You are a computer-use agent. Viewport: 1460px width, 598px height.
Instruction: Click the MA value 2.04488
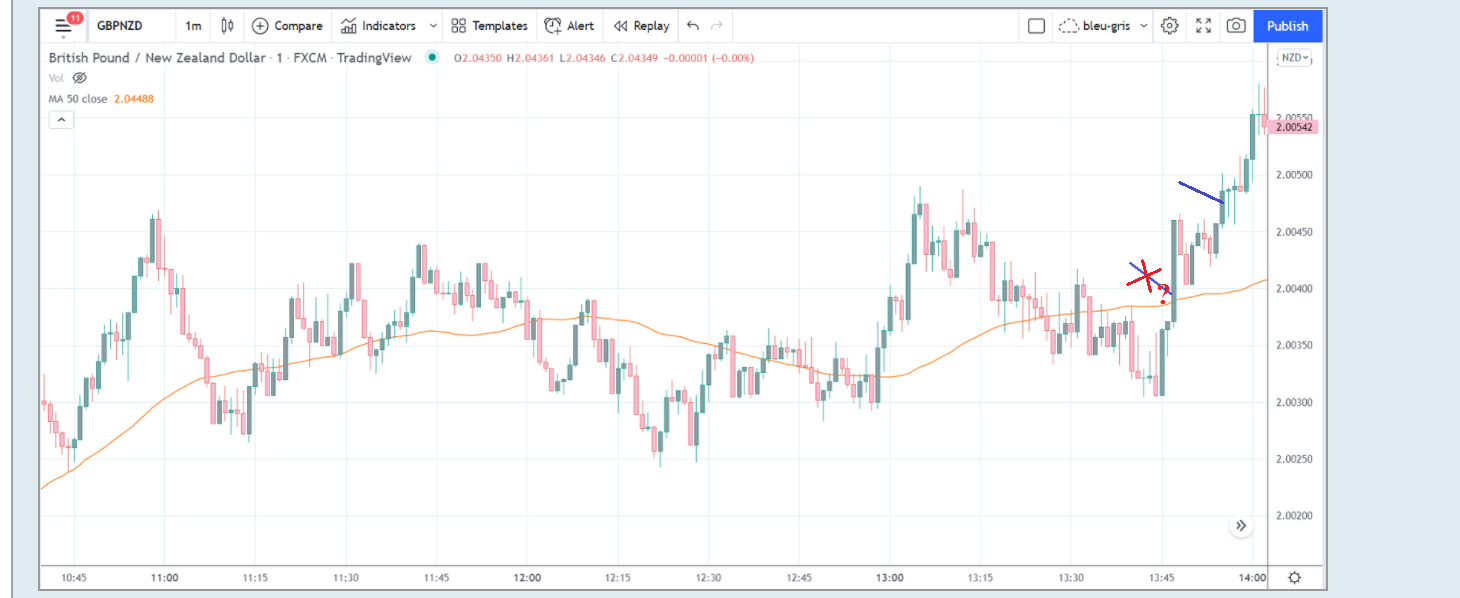pyautogui.click(x=134, y=99)
